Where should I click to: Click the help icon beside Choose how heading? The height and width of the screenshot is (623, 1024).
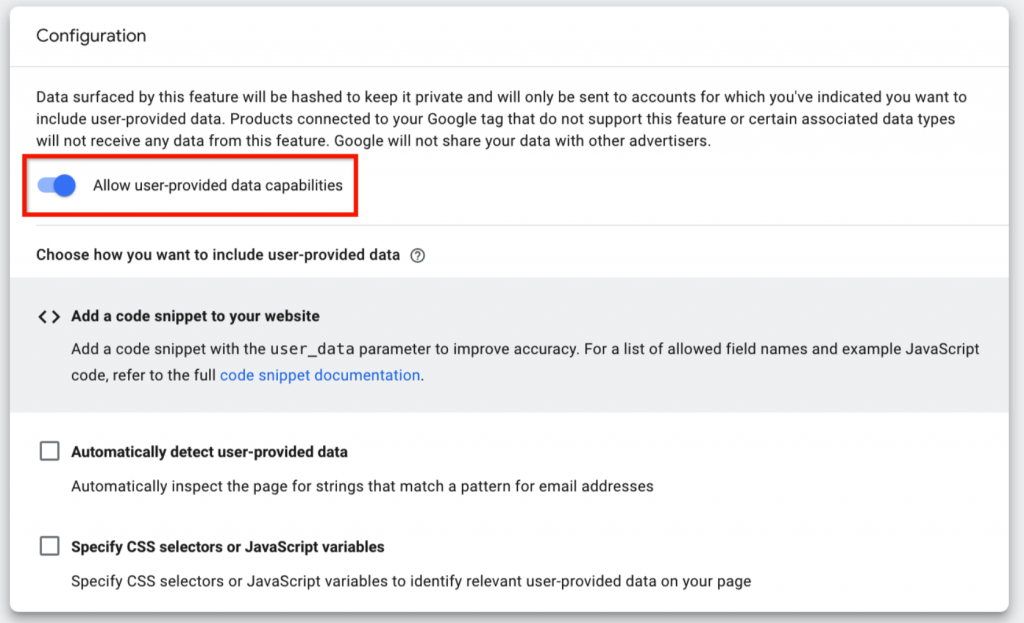click(x=418, y=255)
